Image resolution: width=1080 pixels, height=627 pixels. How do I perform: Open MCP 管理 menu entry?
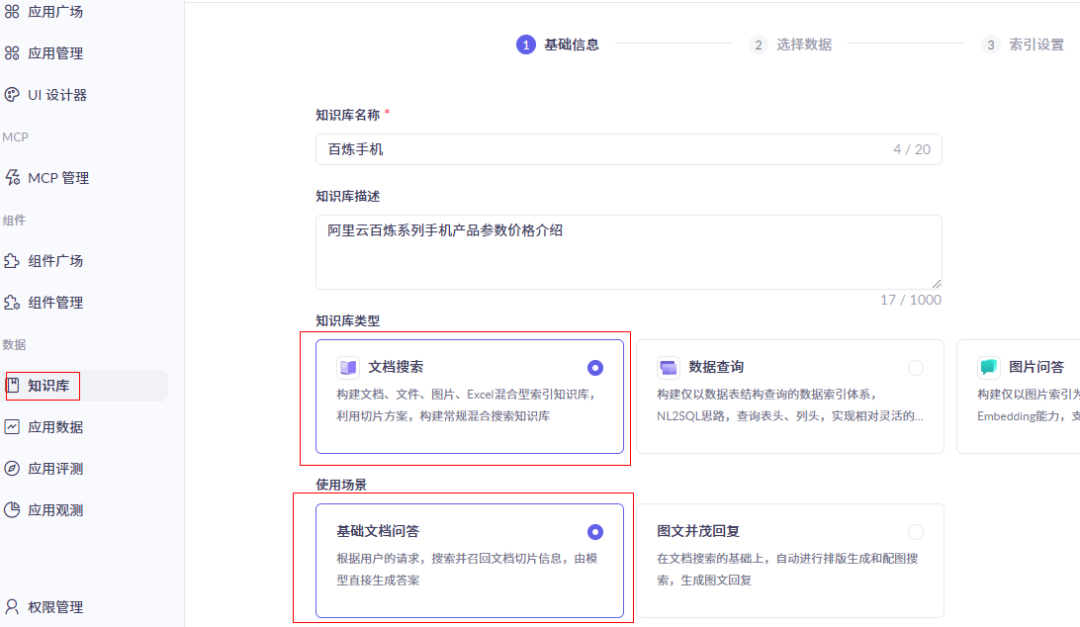[59, 178]
